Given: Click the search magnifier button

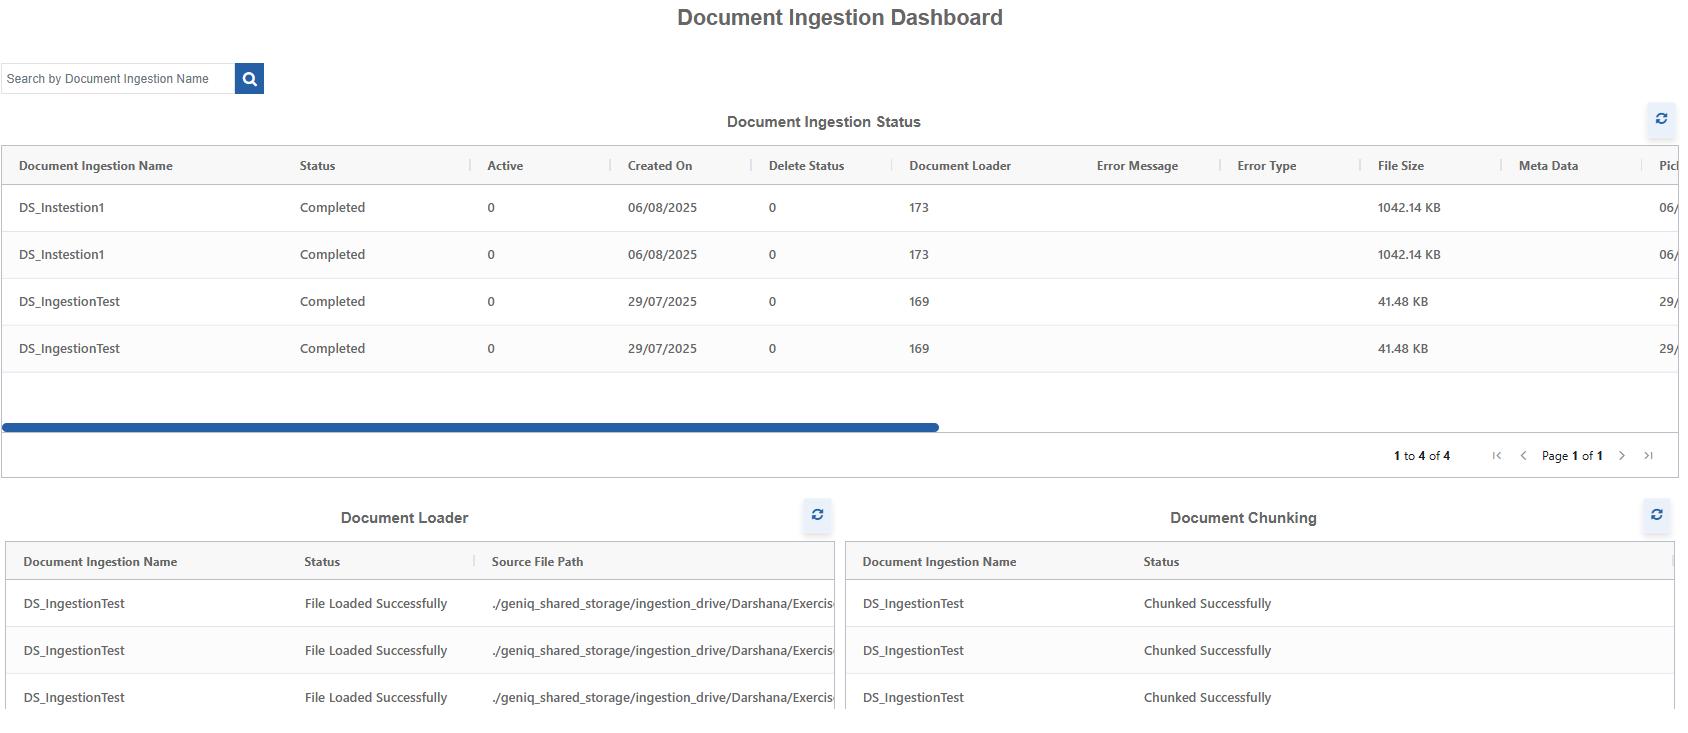Looking at the screenshot, I should [249, 79].
